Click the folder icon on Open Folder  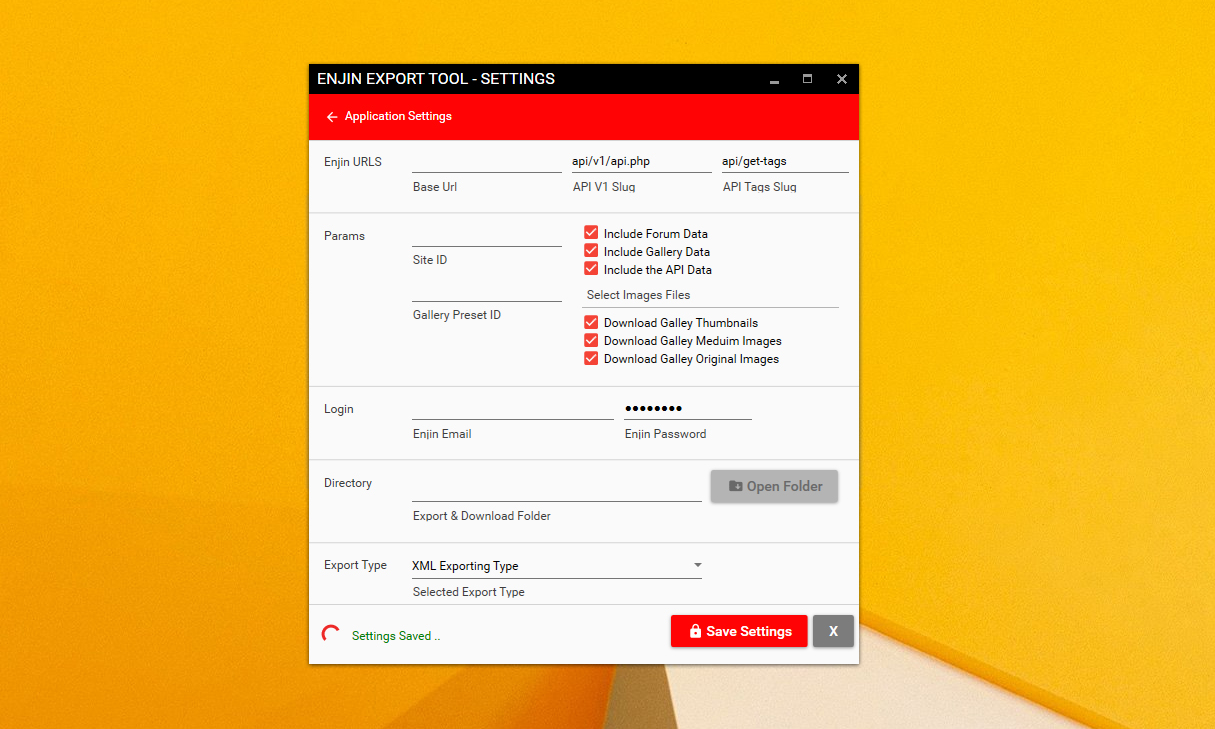point(736,486)
